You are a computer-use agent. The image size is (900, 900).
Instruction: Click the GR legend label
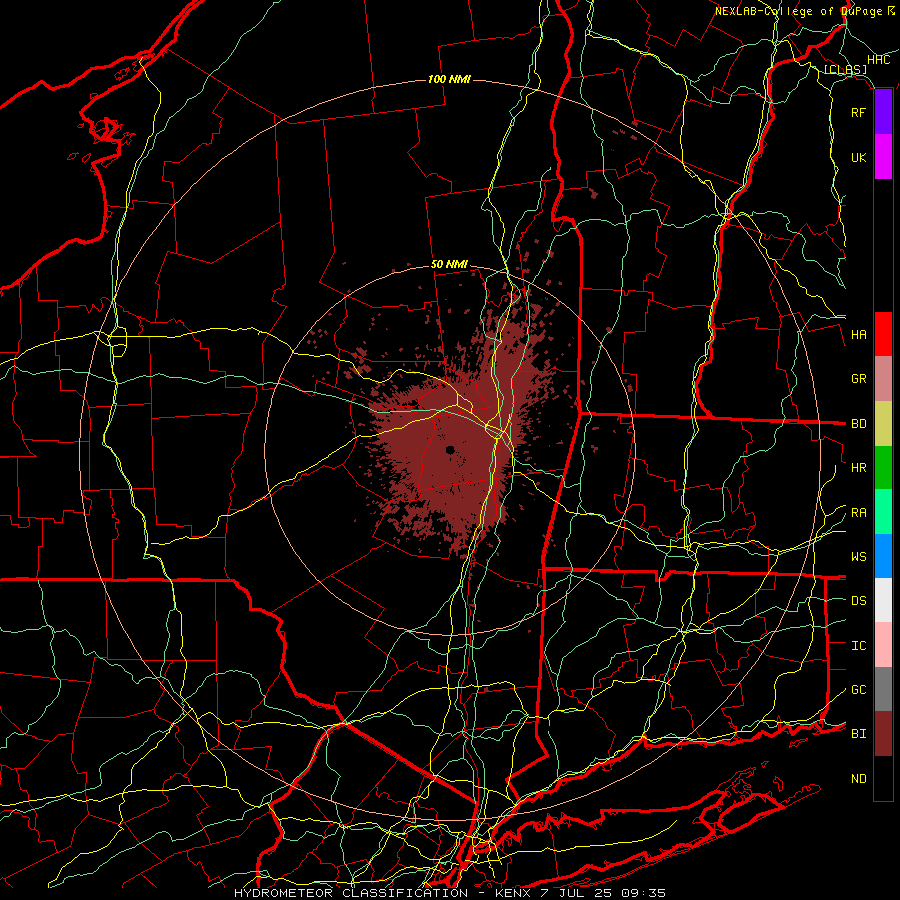(x=859, y=379)
